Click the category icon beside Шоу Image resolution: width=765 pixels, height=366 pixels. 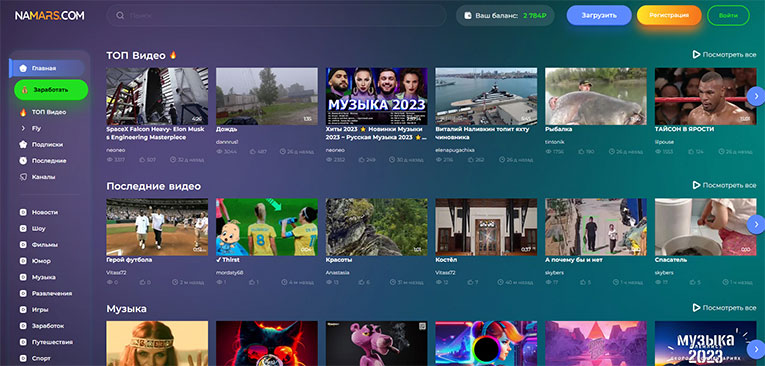pyautogui.click(x=23, y=228)
